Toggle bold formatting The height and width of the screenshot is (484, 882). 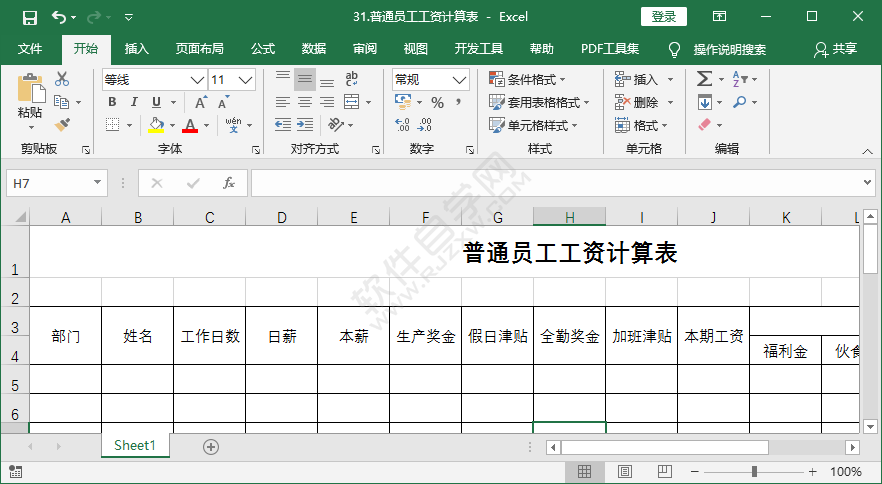(112, 102)
